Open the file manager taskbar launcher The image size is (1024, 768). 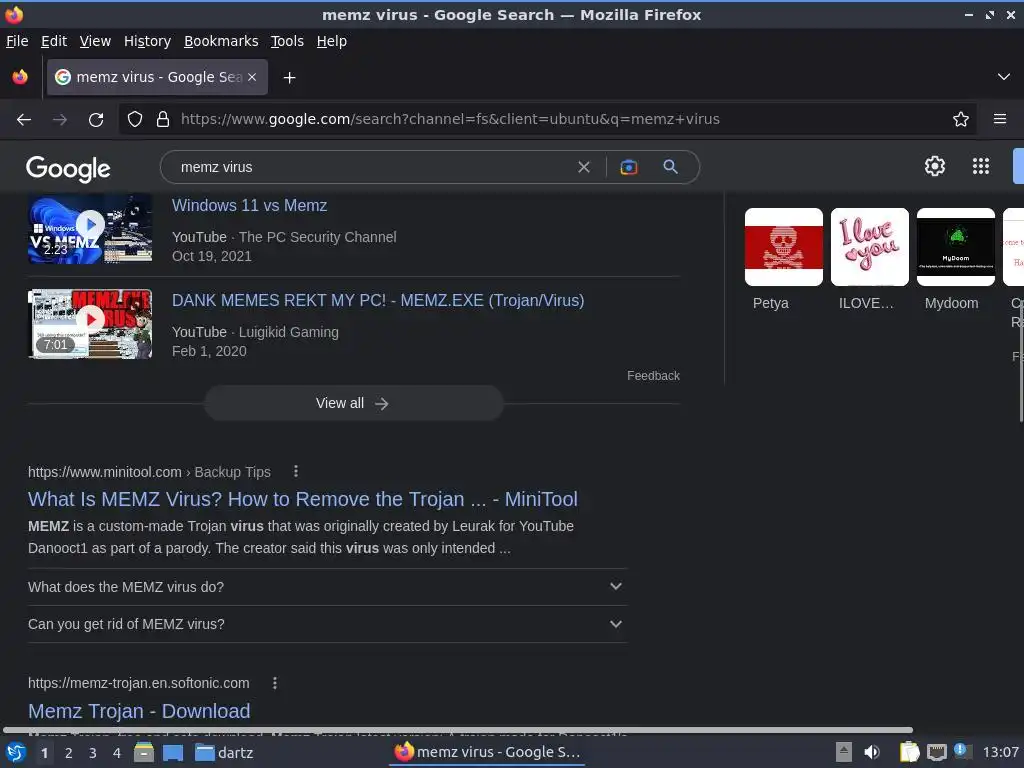tap(144, 752)
